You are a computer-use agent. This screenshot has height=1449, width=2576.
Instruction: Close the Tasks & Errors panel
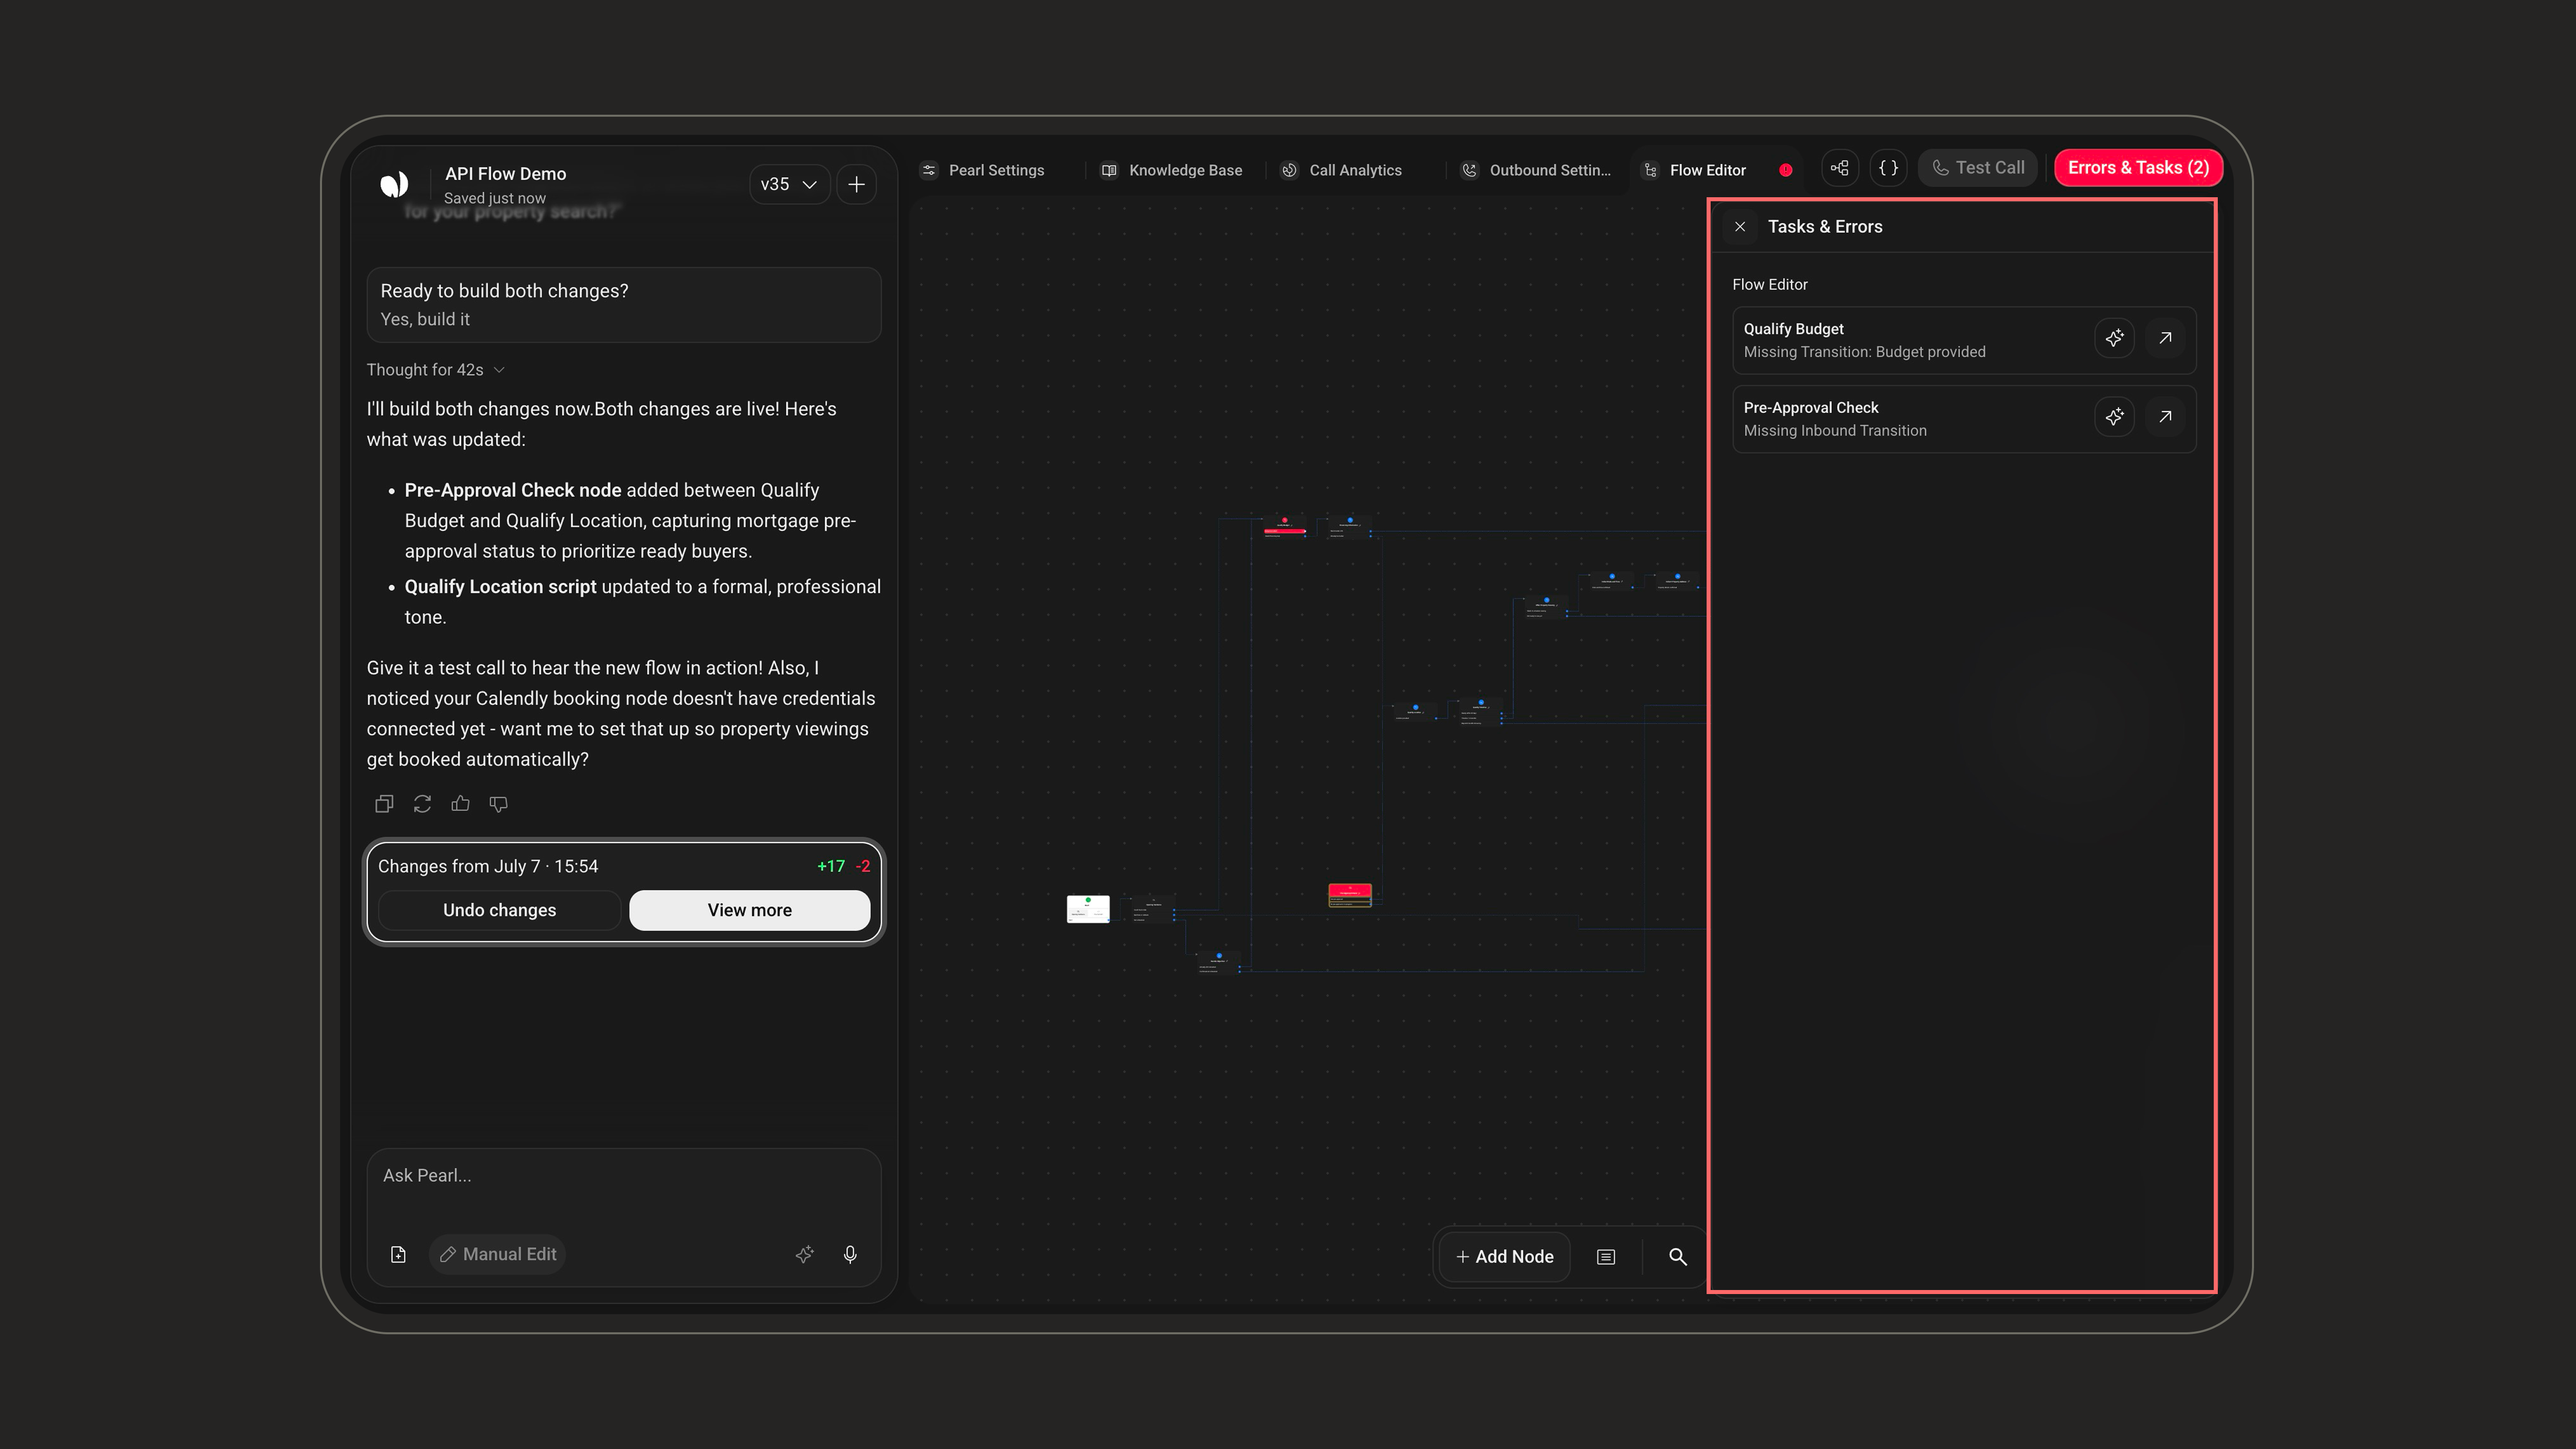coord(1740,227)
